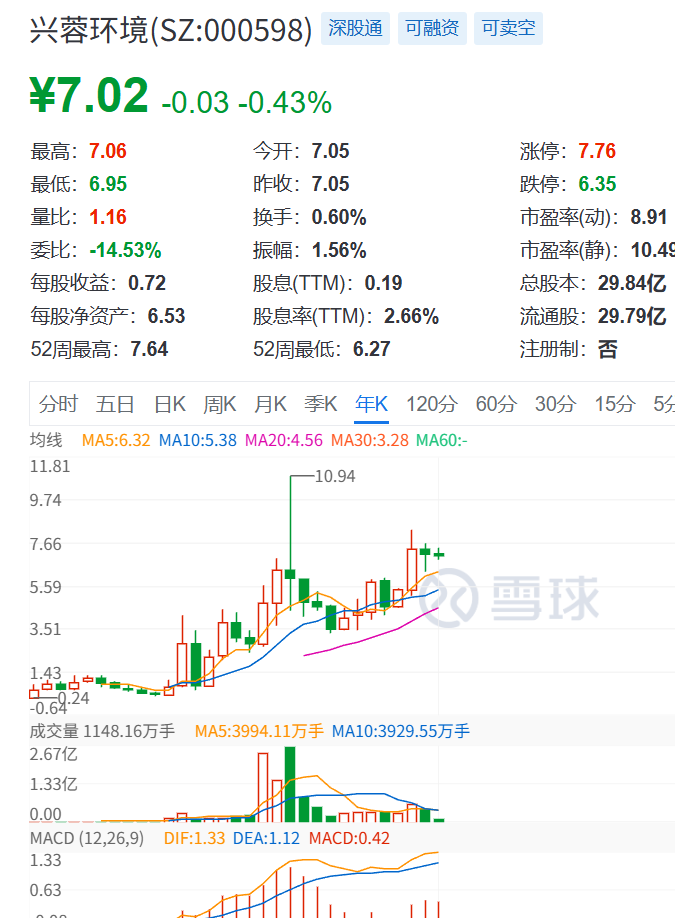This screenshot has height=918, width=675.
Task: Click the MA5:6.32 moving average label
Action: pos(116,440)
